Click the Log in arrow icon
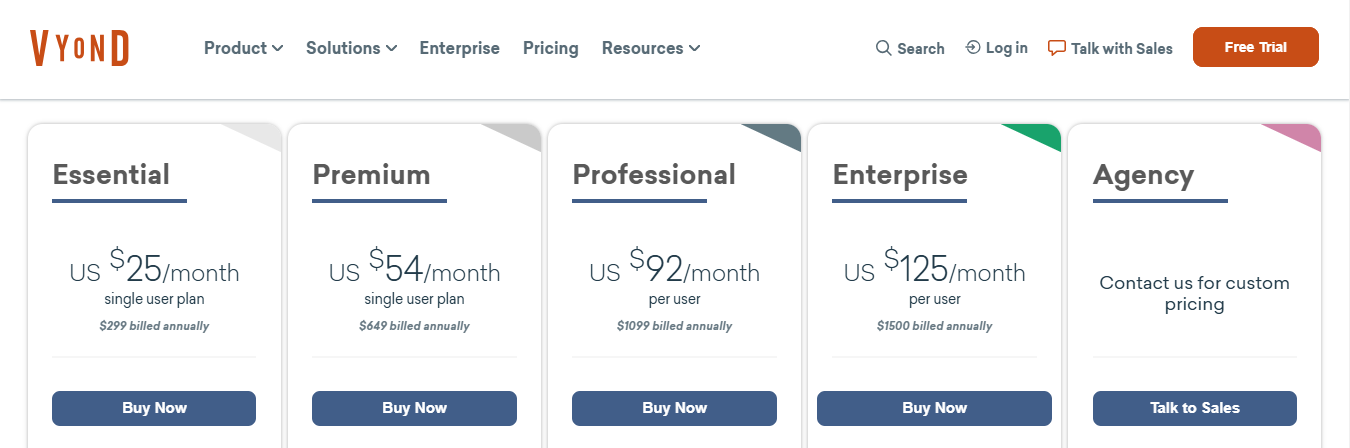 (x=972, y=47)
